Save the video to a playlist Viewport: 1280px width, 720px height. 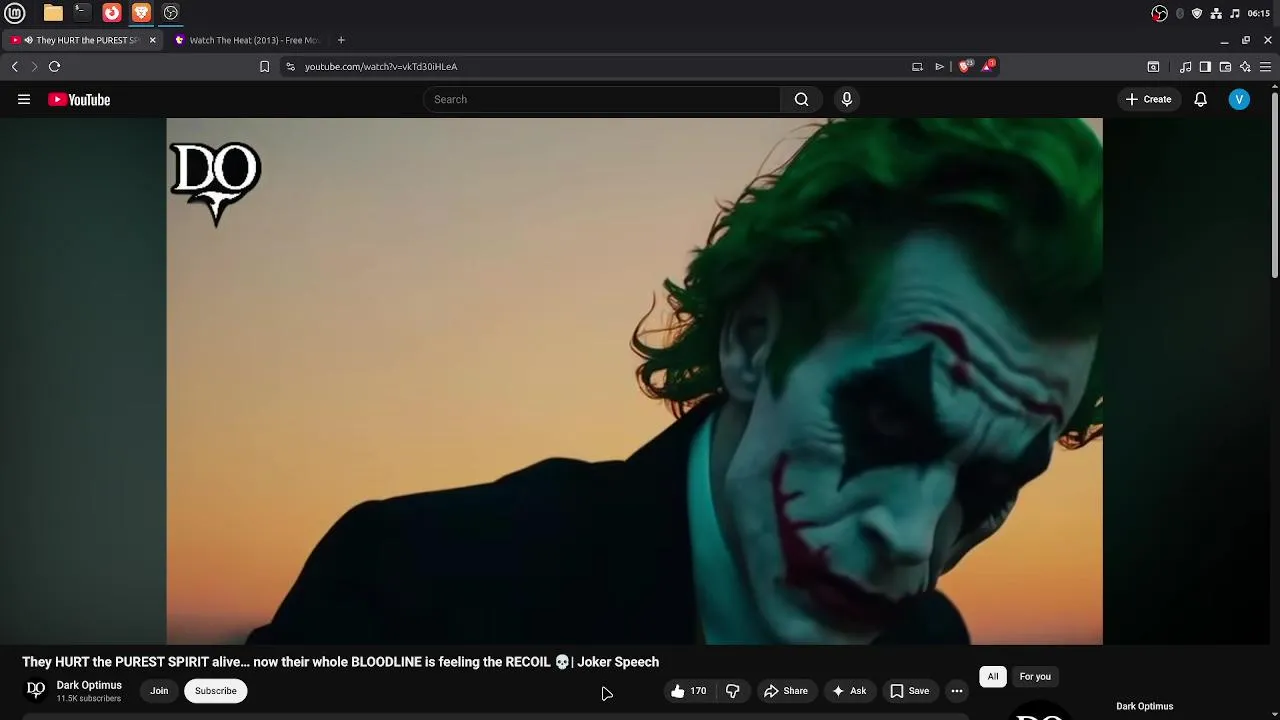(x=910, y=691)
